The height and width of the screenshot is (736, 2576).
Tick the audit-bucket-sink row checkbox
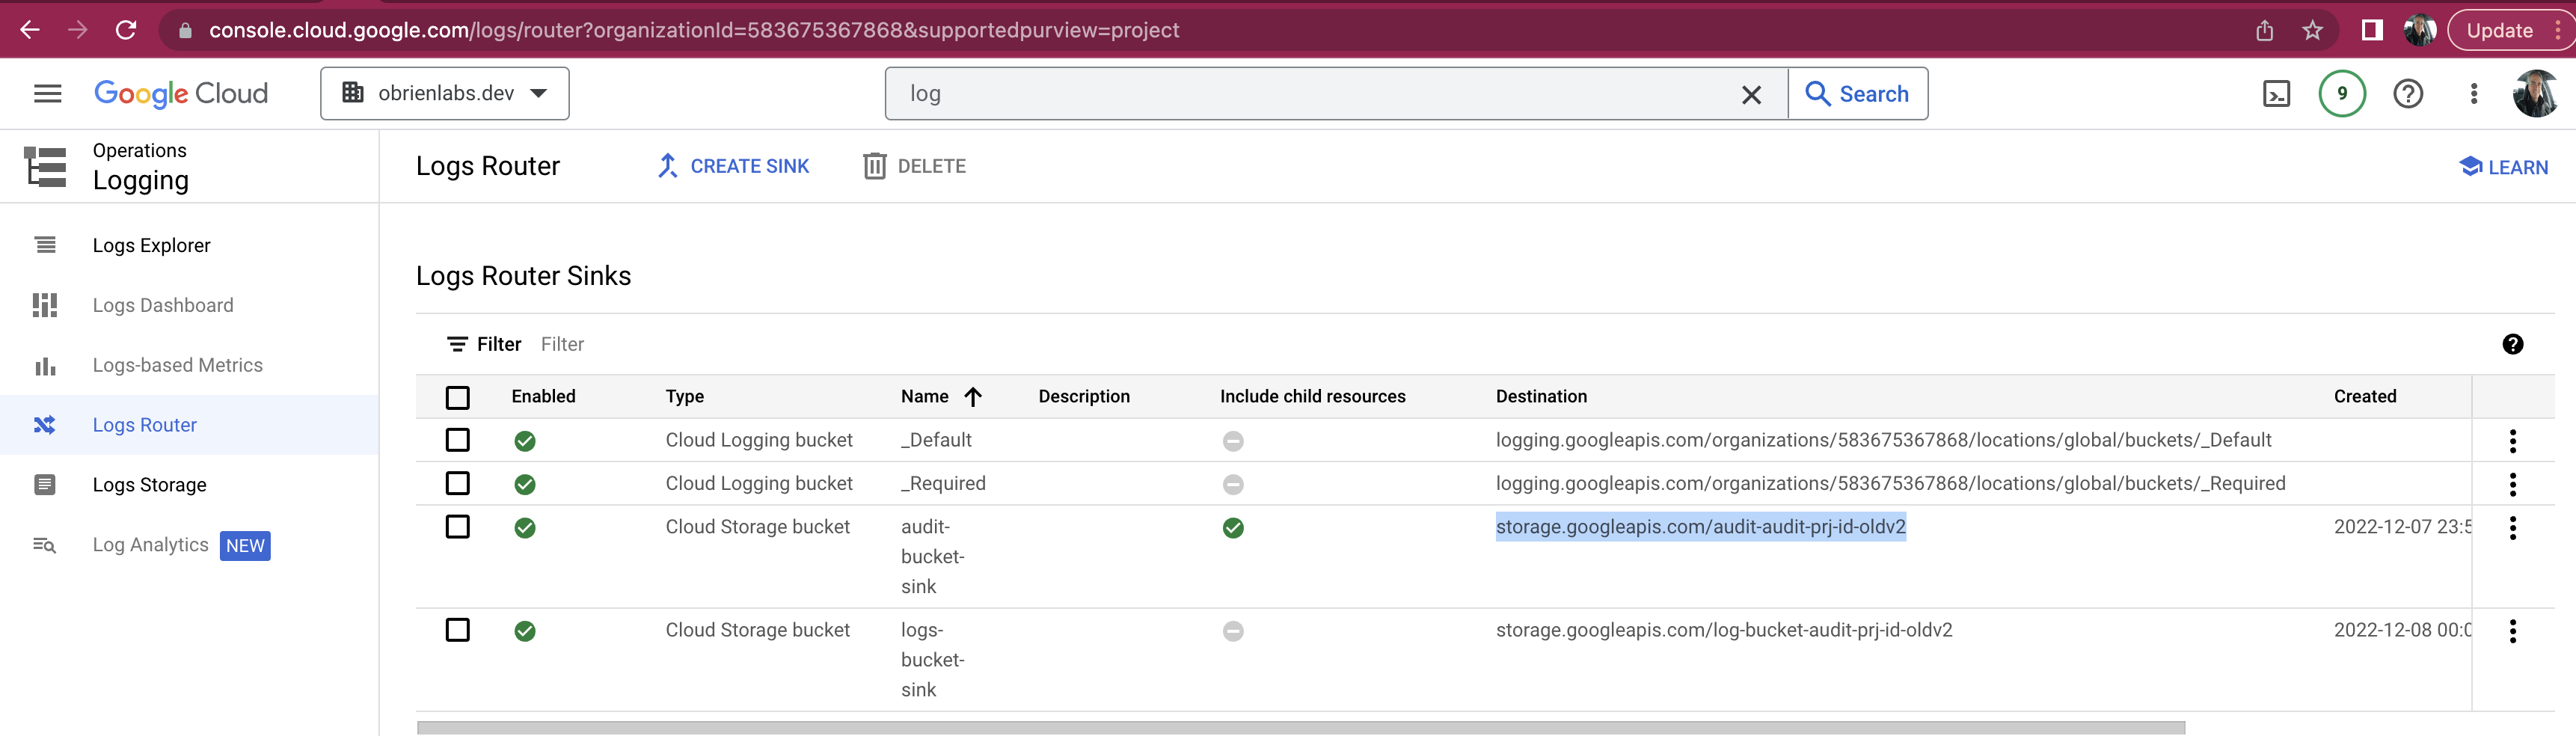[x=458, y=527]
